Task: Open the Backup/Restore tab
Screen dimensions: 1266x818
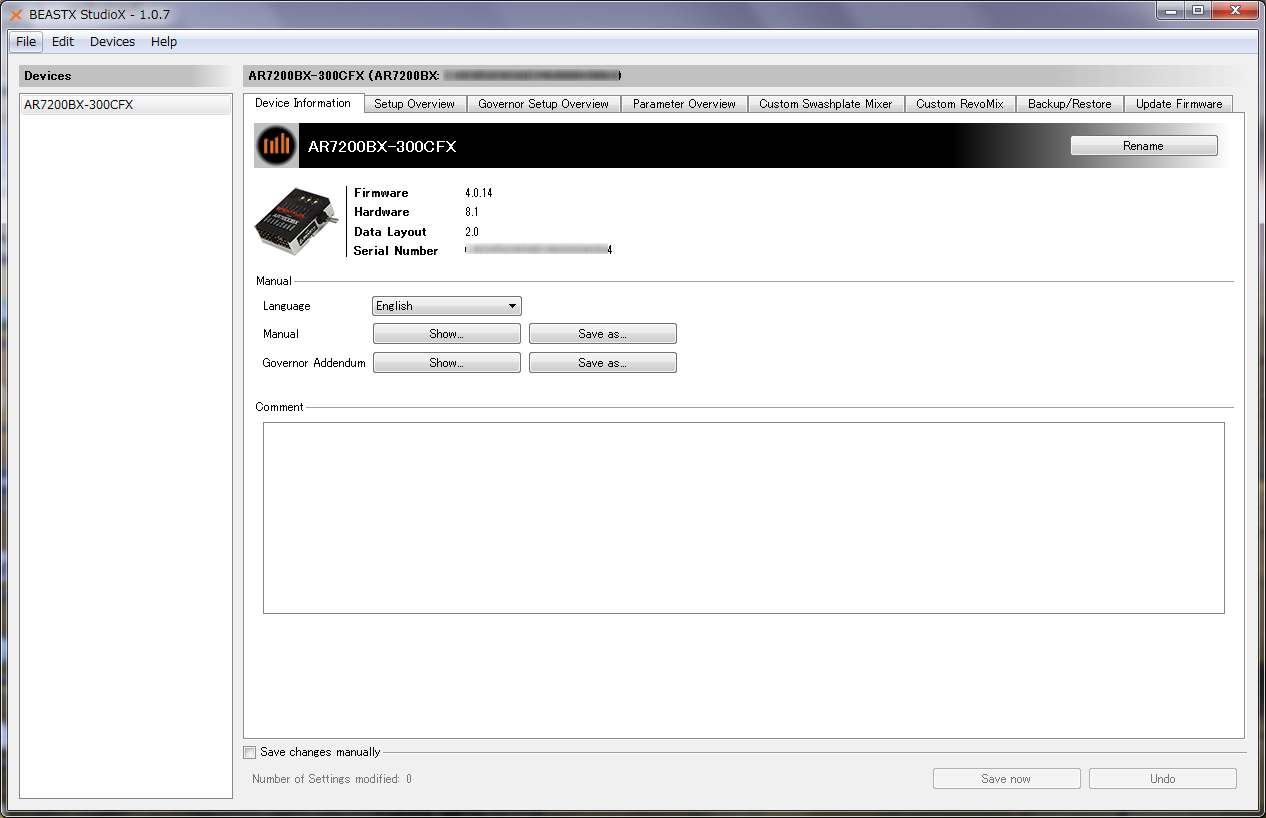Action: 1069,104
